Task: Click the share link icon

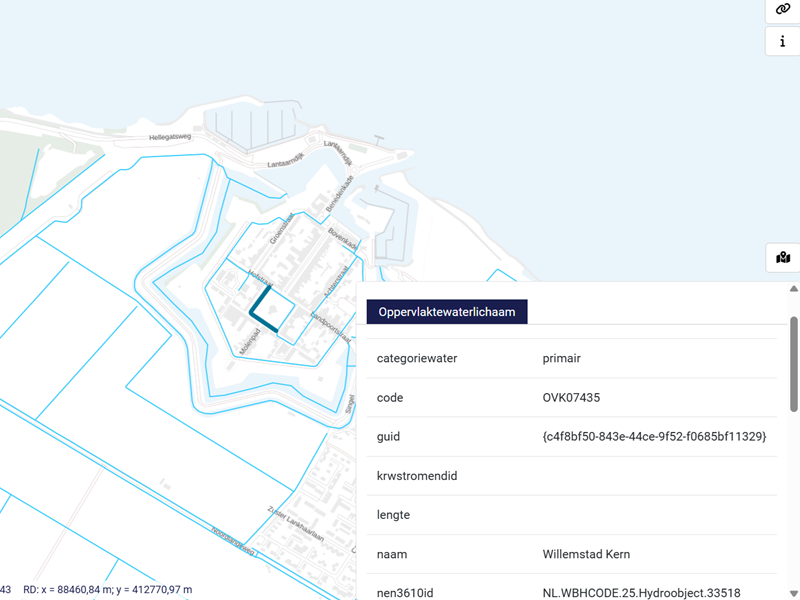Action: point(783,9)
